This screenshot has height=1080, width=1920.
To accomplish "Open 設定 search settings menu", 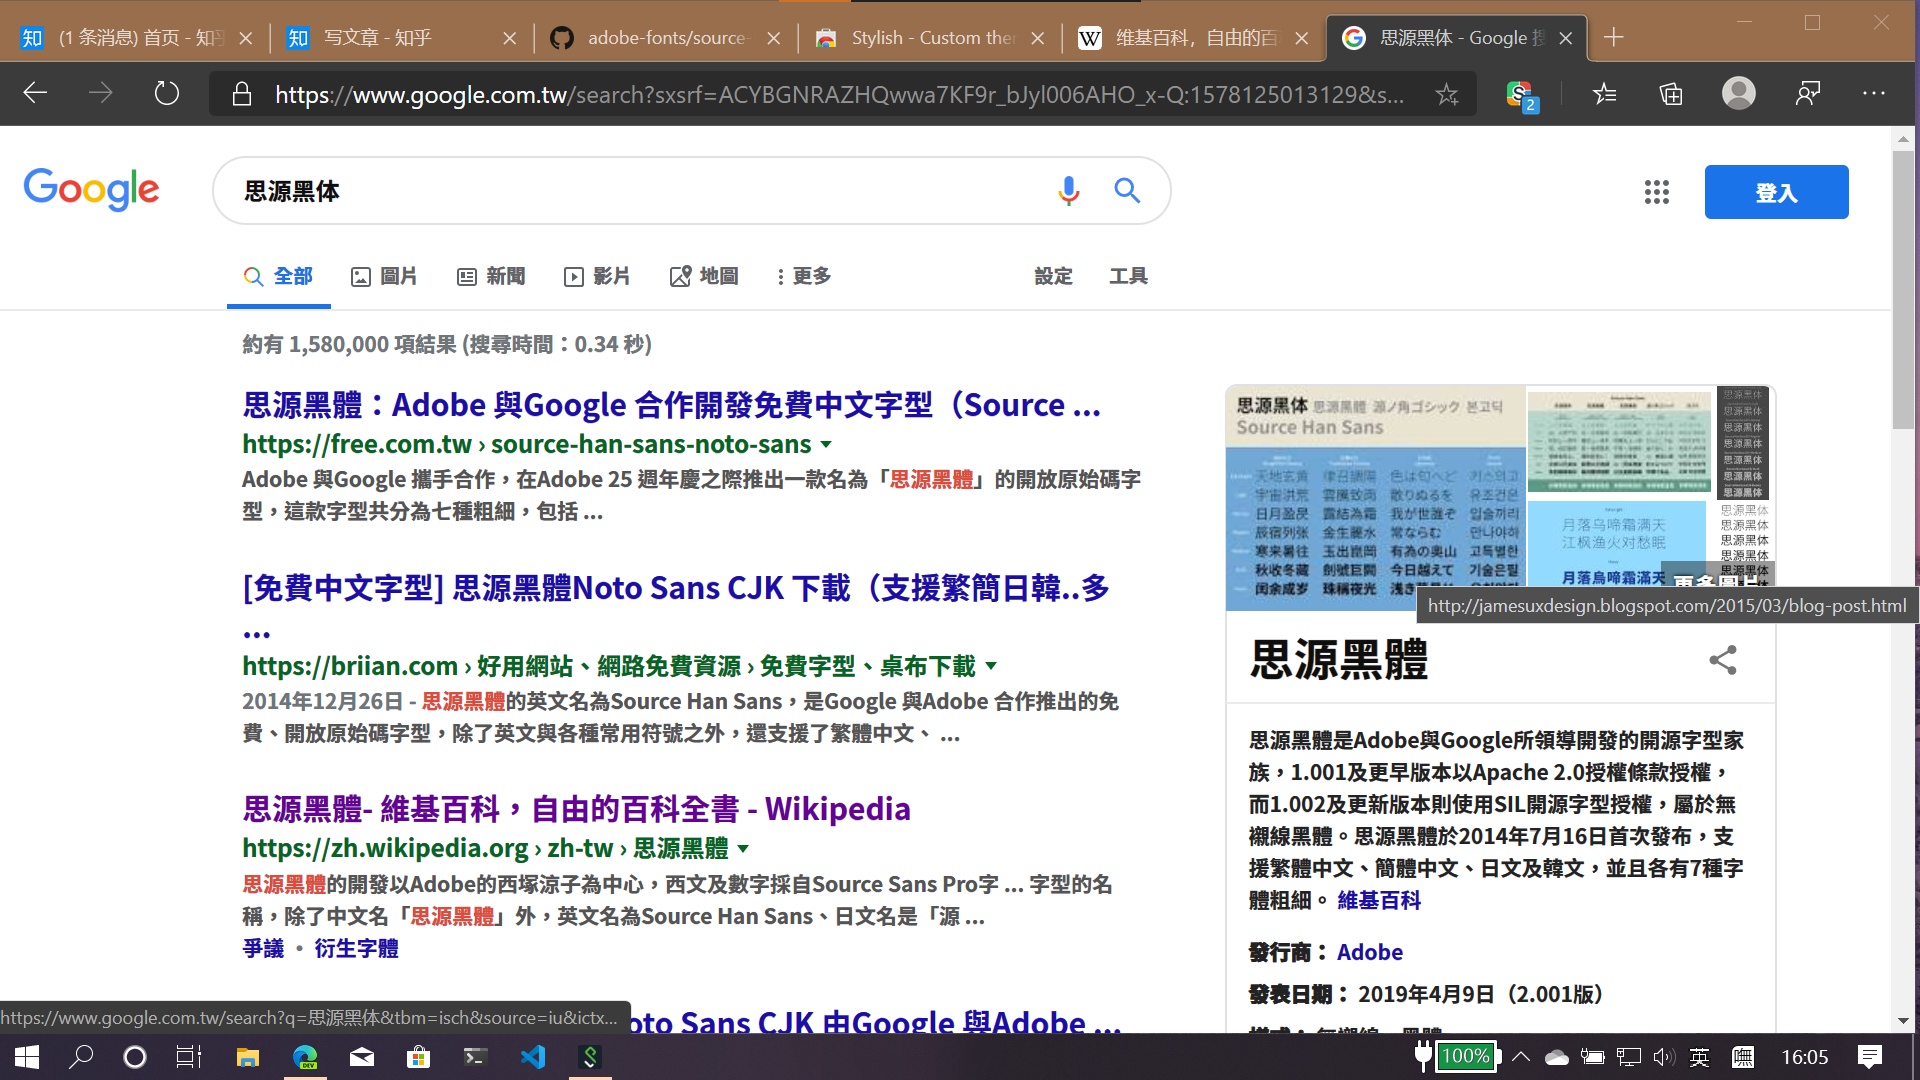I will click(x=1053, y=276).
